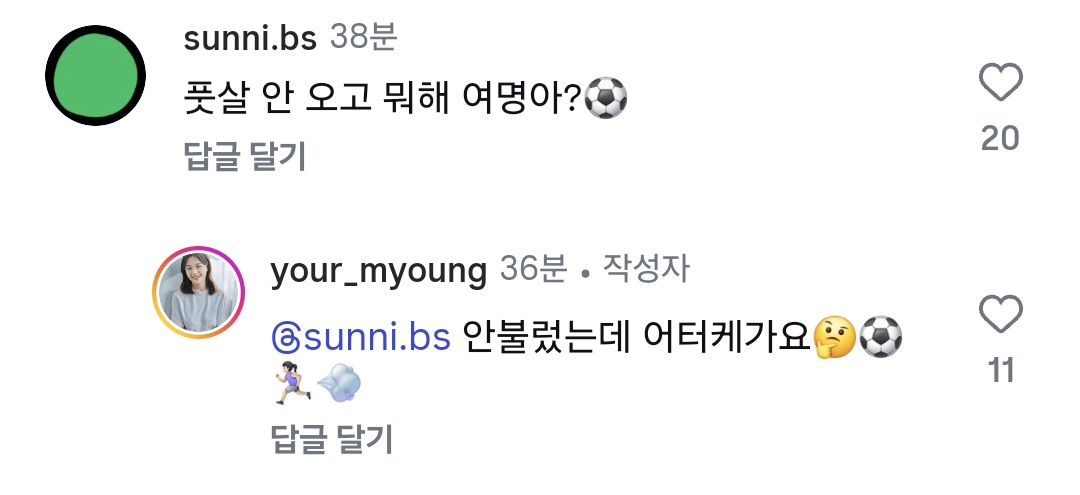Like the reply from your_myoung
This screenshot has height=495, width=1080.
click(x=1000, y=316)
